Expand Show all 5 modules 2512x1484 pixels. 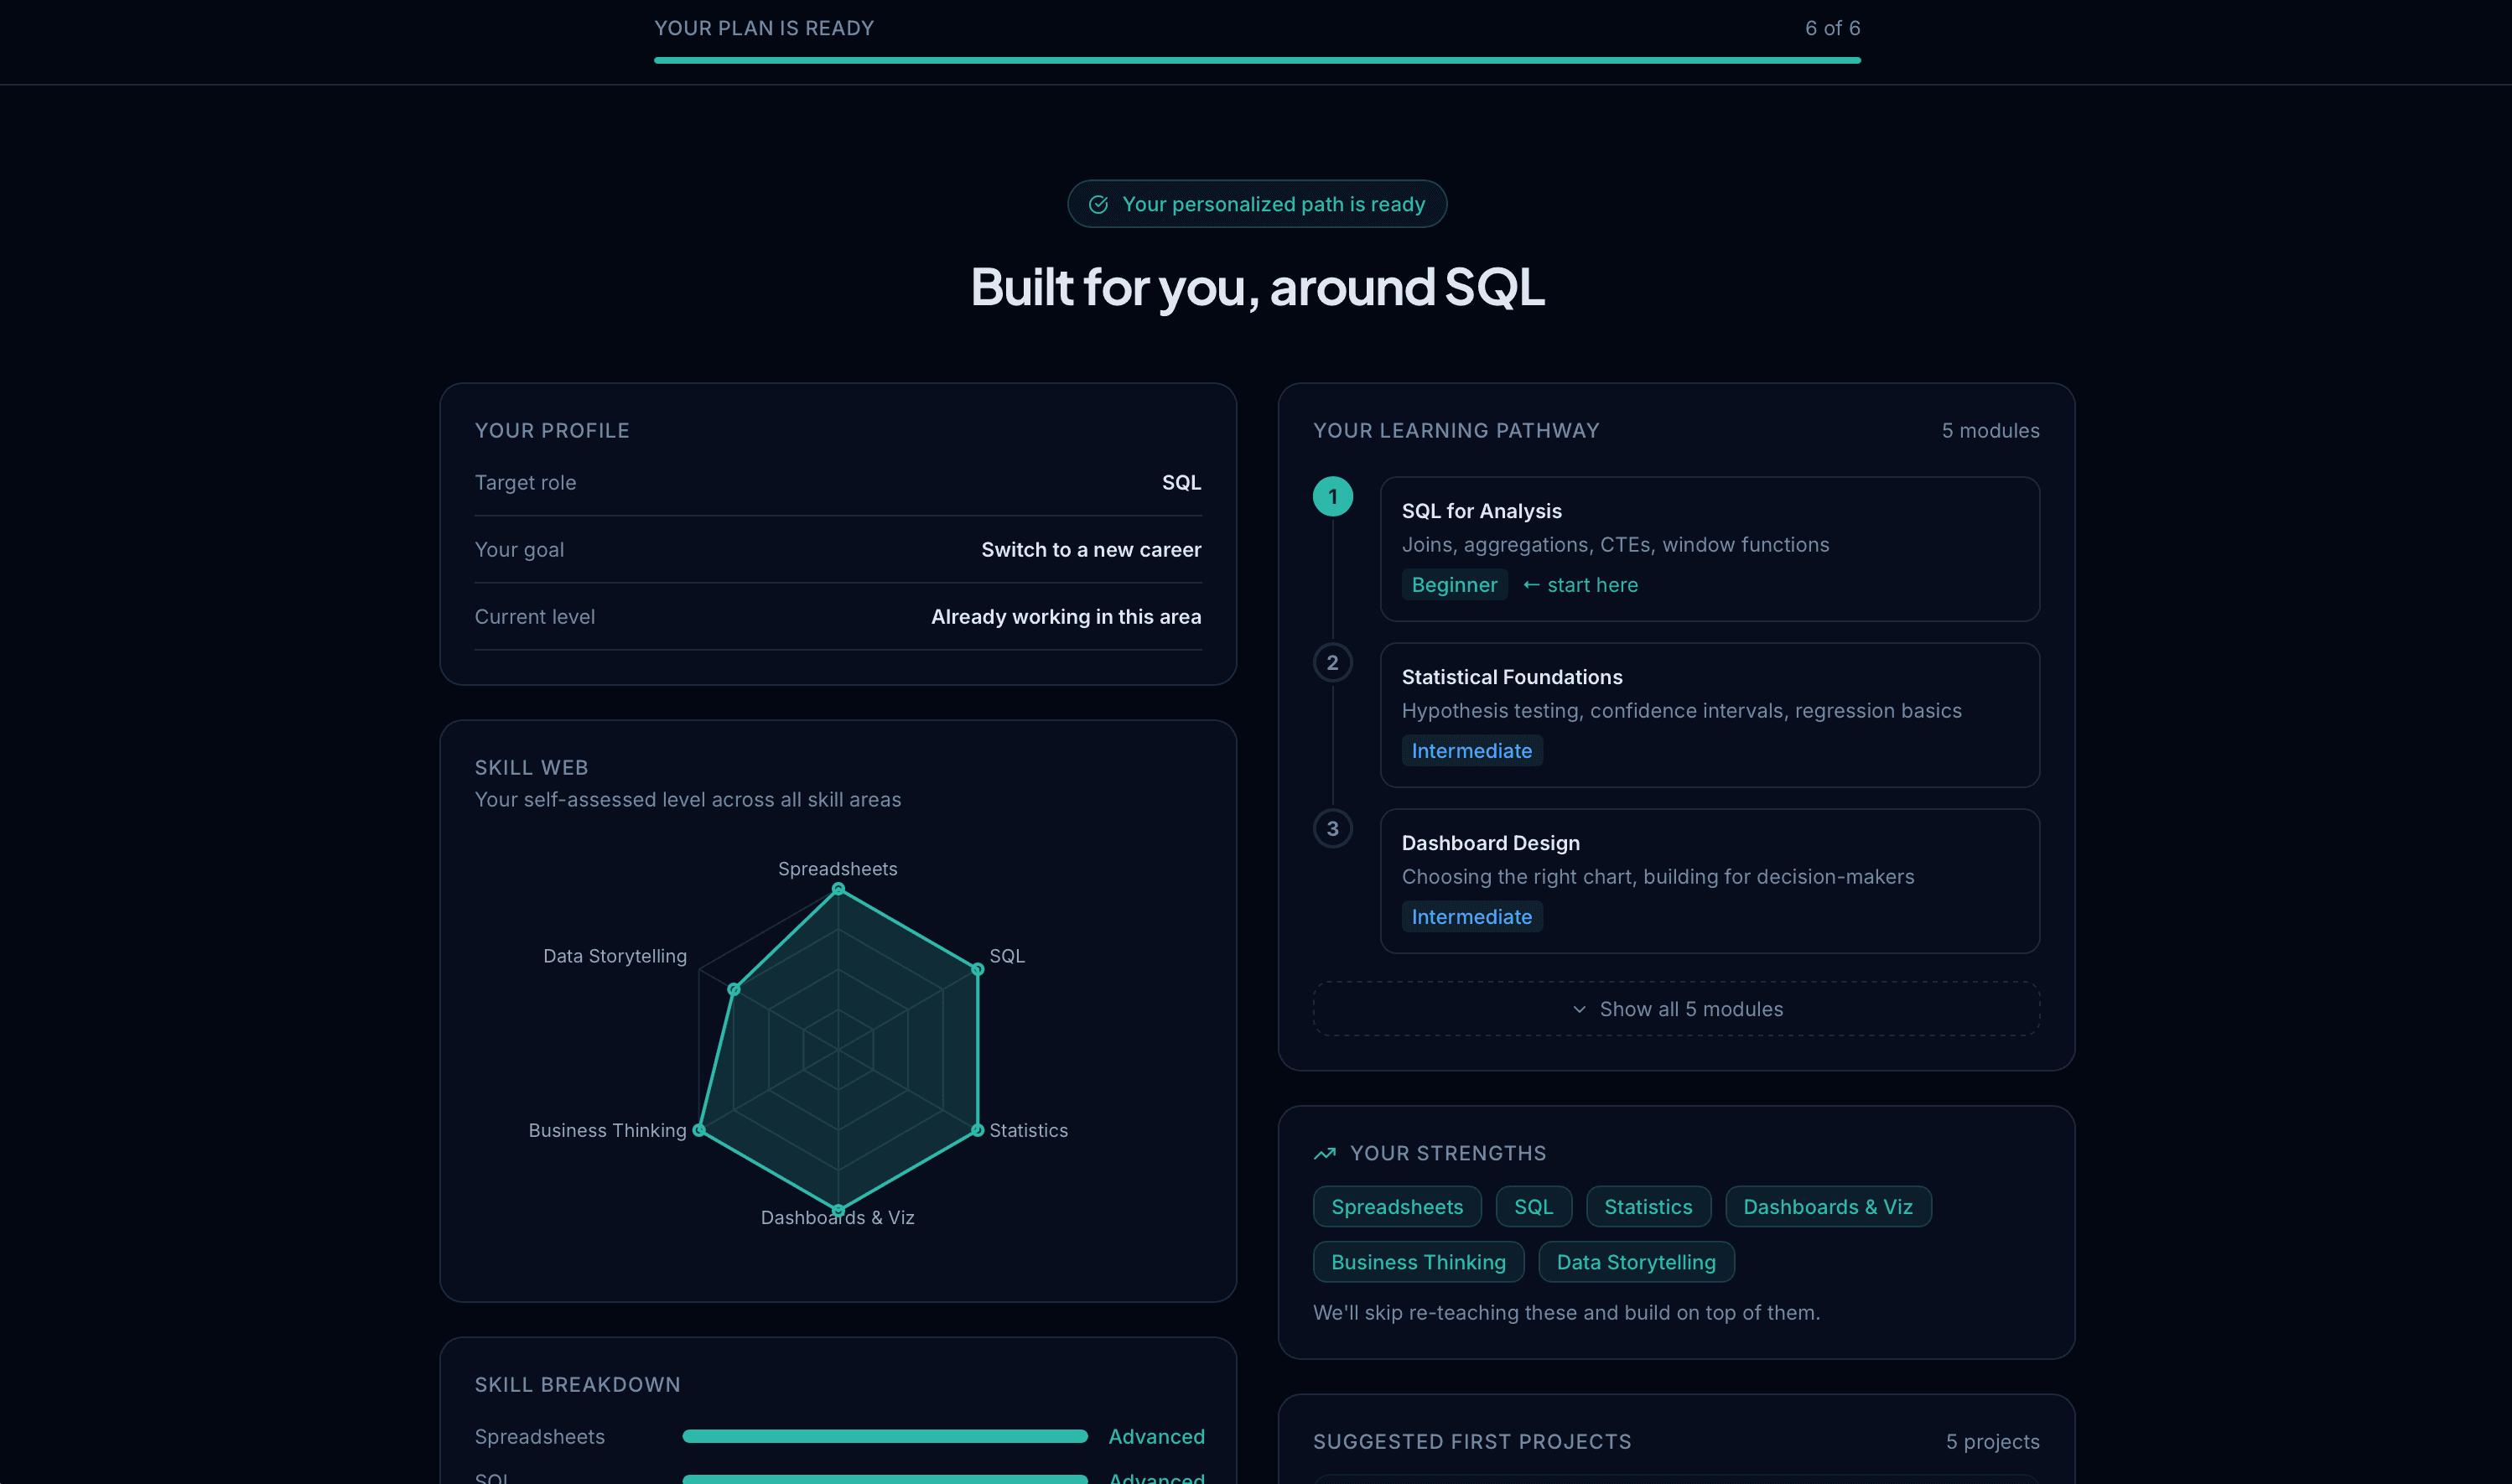coord(1676,1009)
